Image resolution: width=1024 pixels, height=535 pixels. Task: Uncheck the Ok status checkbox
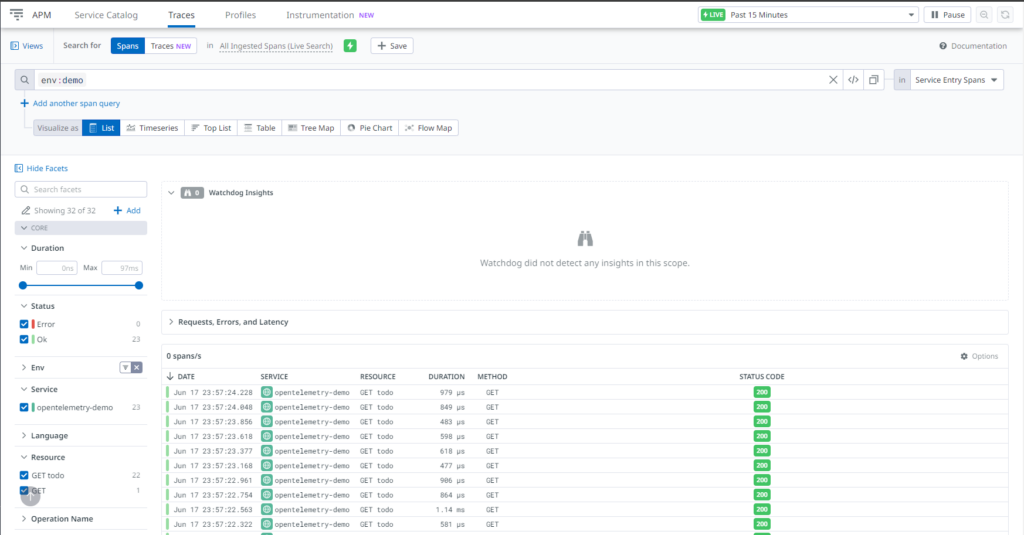coord(24,339)
